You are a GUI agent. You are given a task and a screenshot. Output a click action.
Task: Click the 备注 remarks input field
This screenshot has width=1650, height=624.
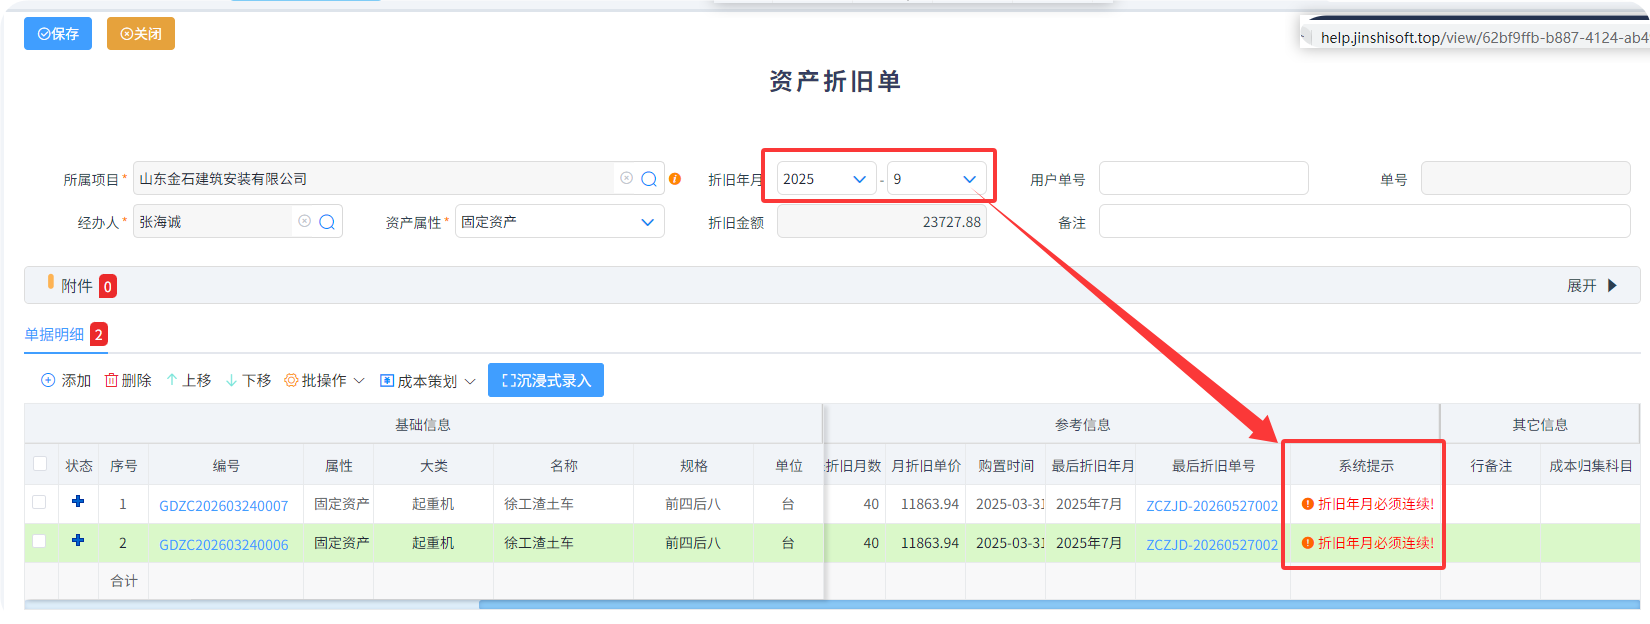coord(1365,221)
